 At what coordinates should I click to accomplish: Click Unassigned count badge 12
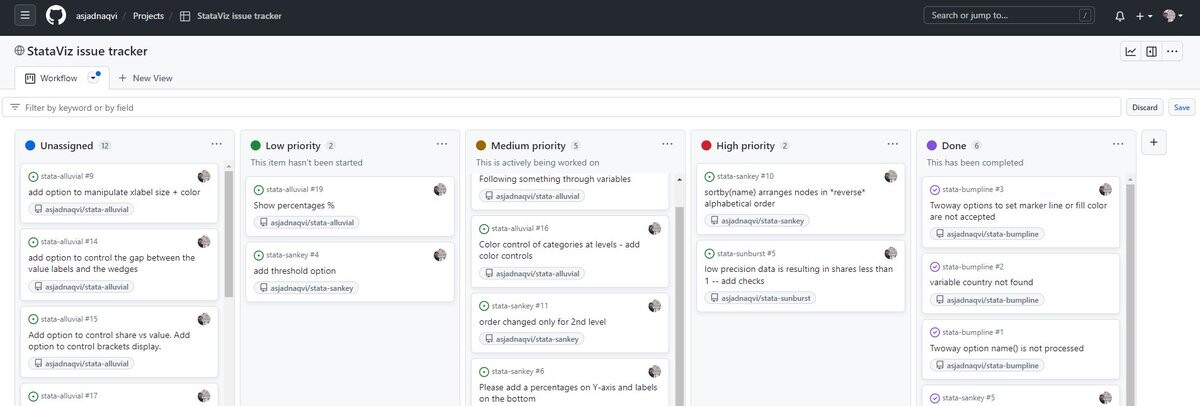pyautogui.click(x=104, y=146)
